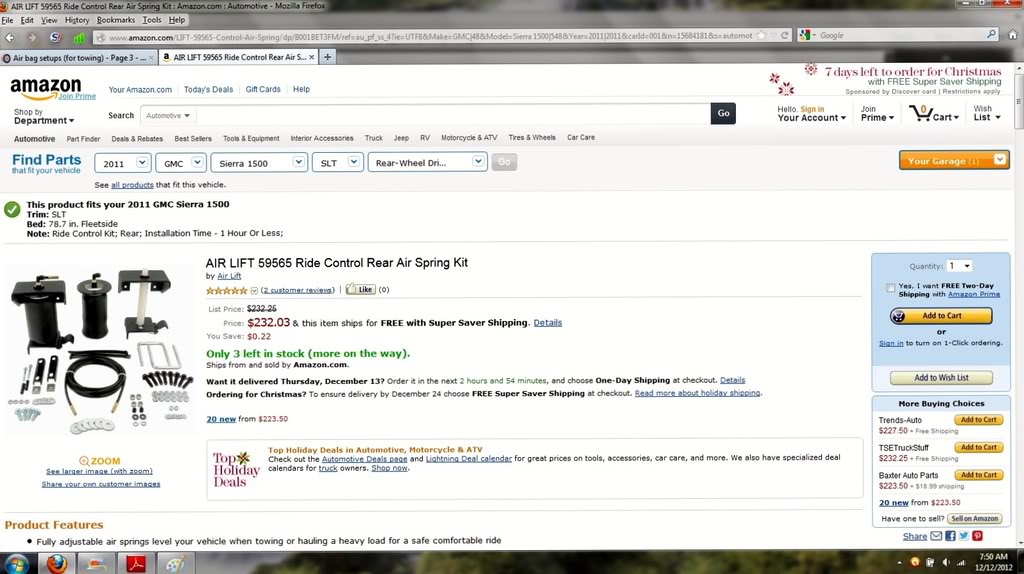Click the Like thumbs-up button
1024x574 pixels.
click(x=360, y=289)
